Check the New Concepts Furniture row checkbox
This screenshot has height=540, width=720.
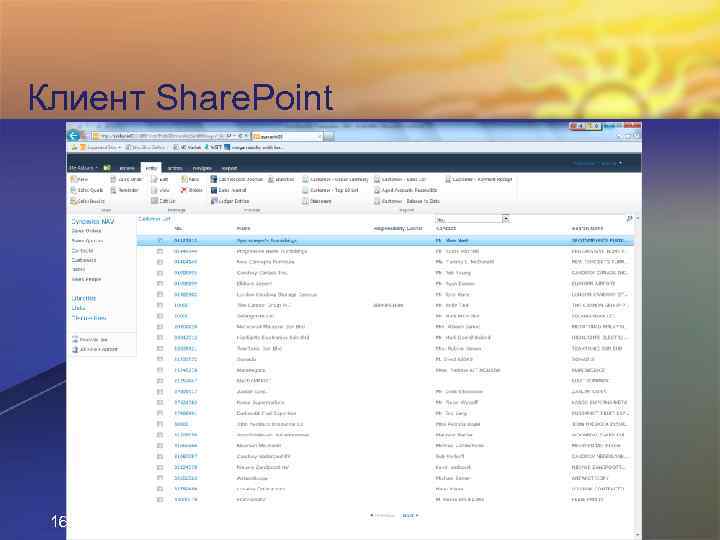pyautogui.click(x=160, y=262)
